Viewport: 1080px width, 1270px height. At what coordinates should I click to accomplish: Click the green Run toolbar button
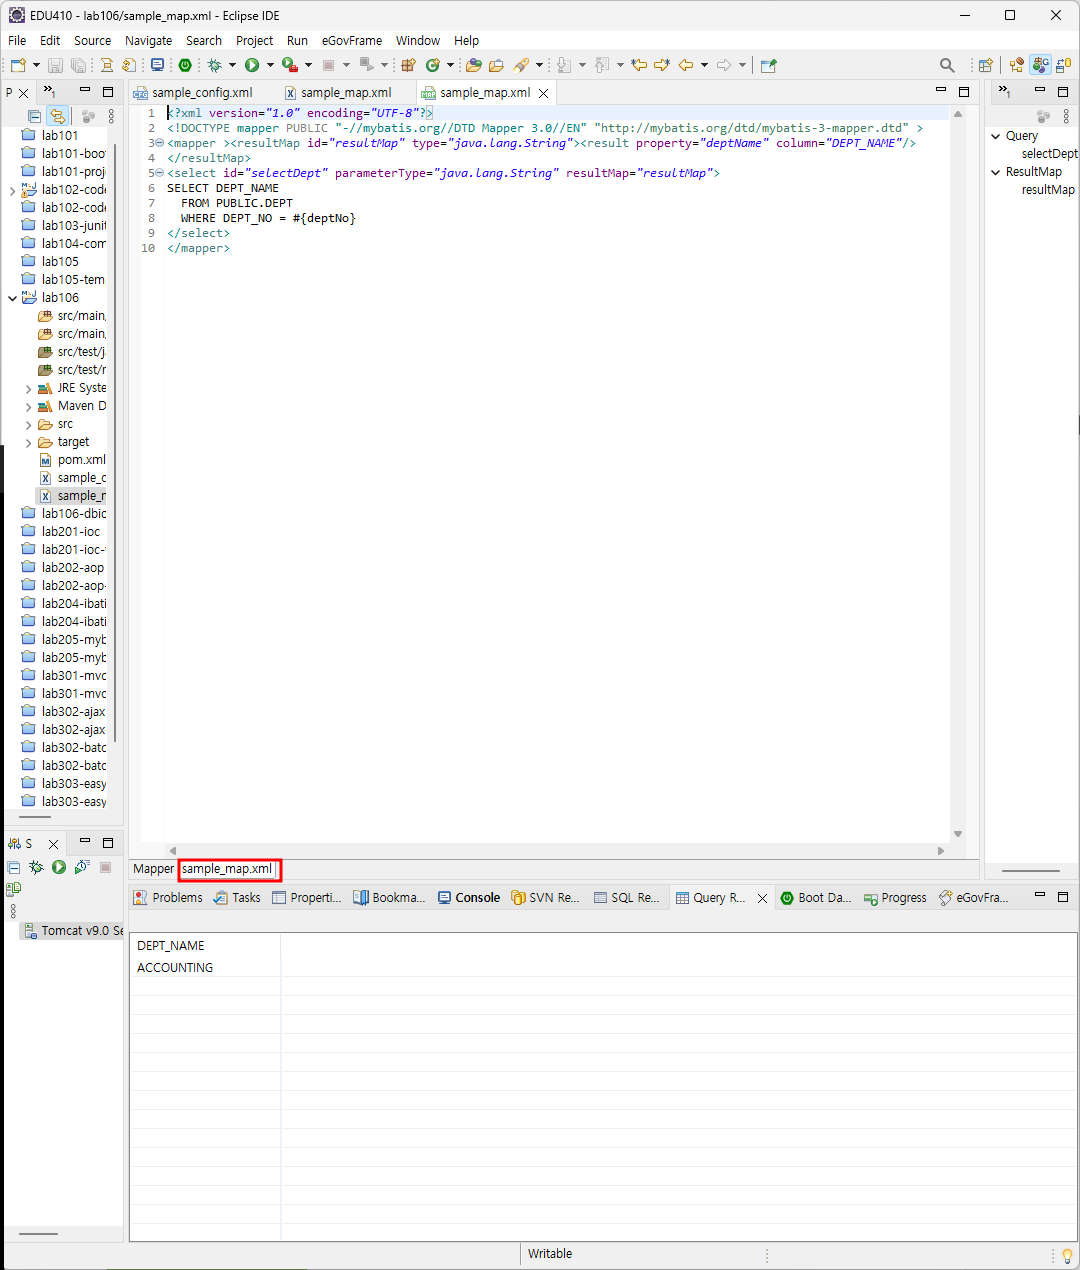pyautogui.click(x=252, y=65)
